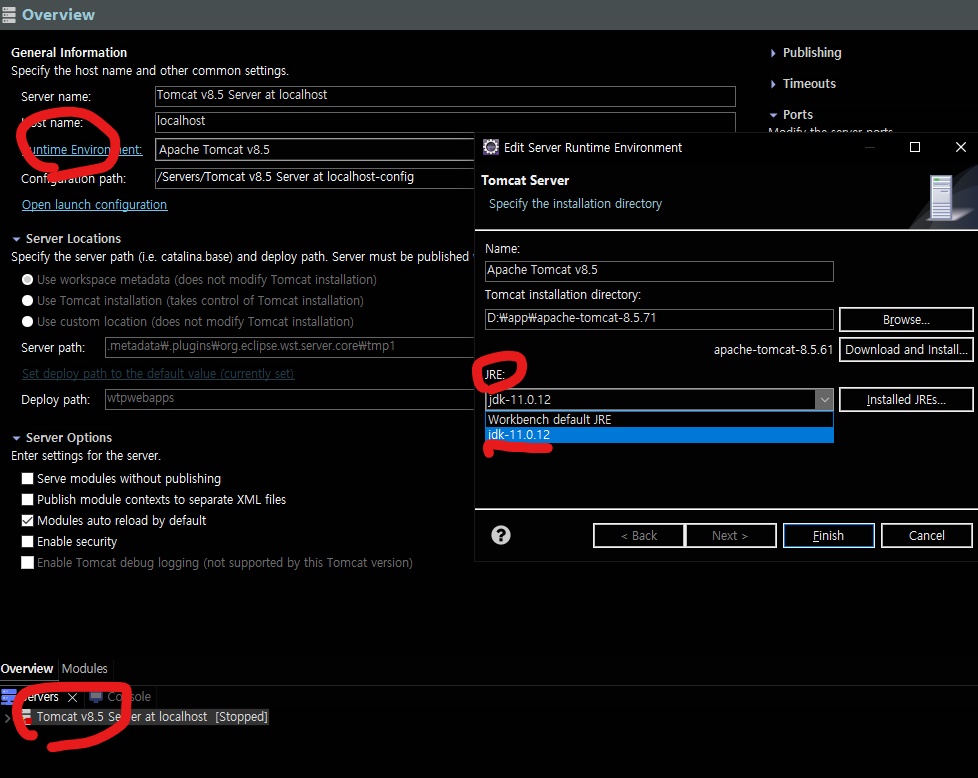The image size is (978, 778).
Task: Click the Tomcat installation directory field
Action: [659, 319]
